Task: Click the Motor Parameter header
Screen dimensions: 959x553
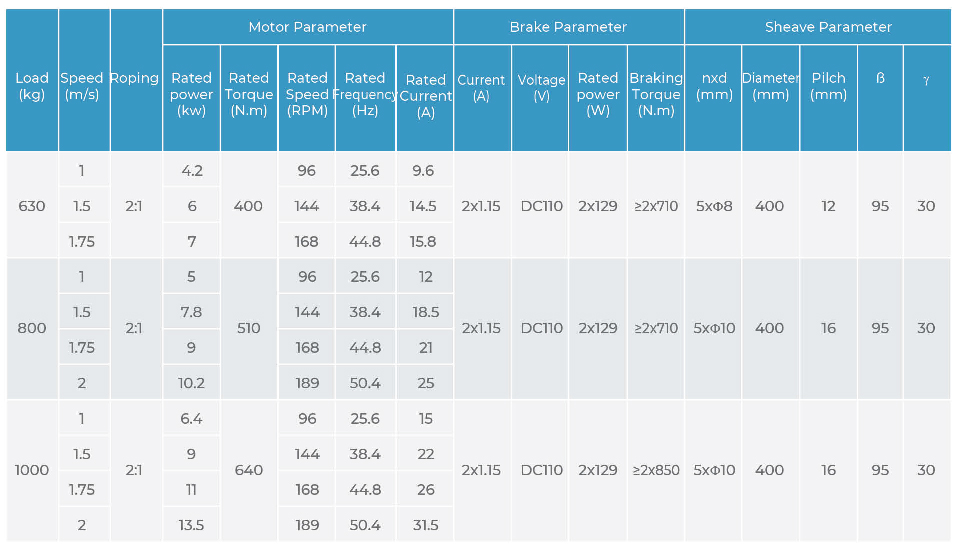Action: click(x=307, y=27)
